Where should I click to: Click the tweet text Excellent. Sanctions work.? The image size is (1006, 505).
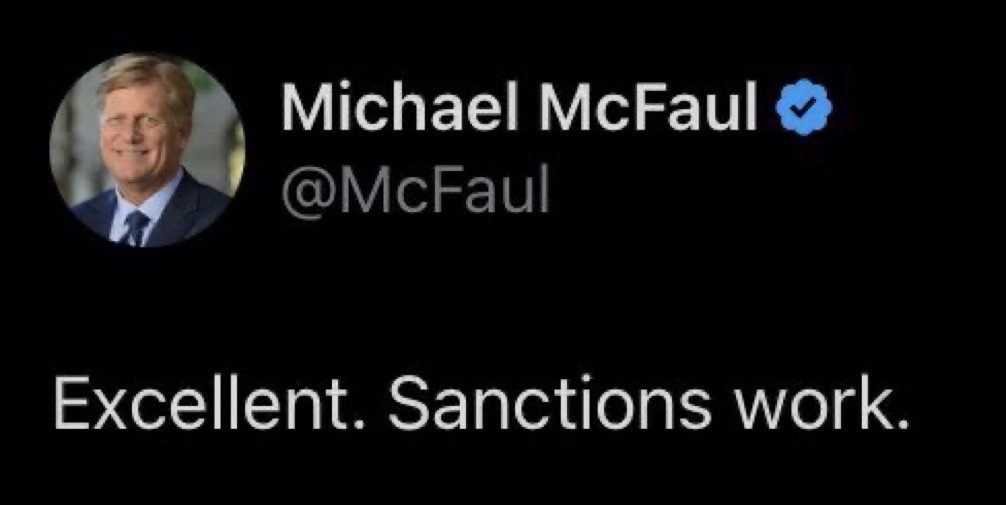click(482, 407)
